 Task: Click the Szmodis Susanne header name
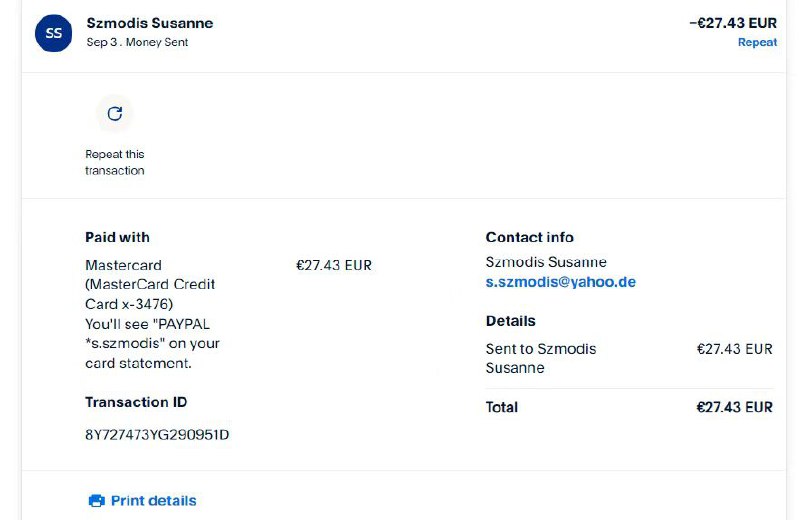click(150, 23)
